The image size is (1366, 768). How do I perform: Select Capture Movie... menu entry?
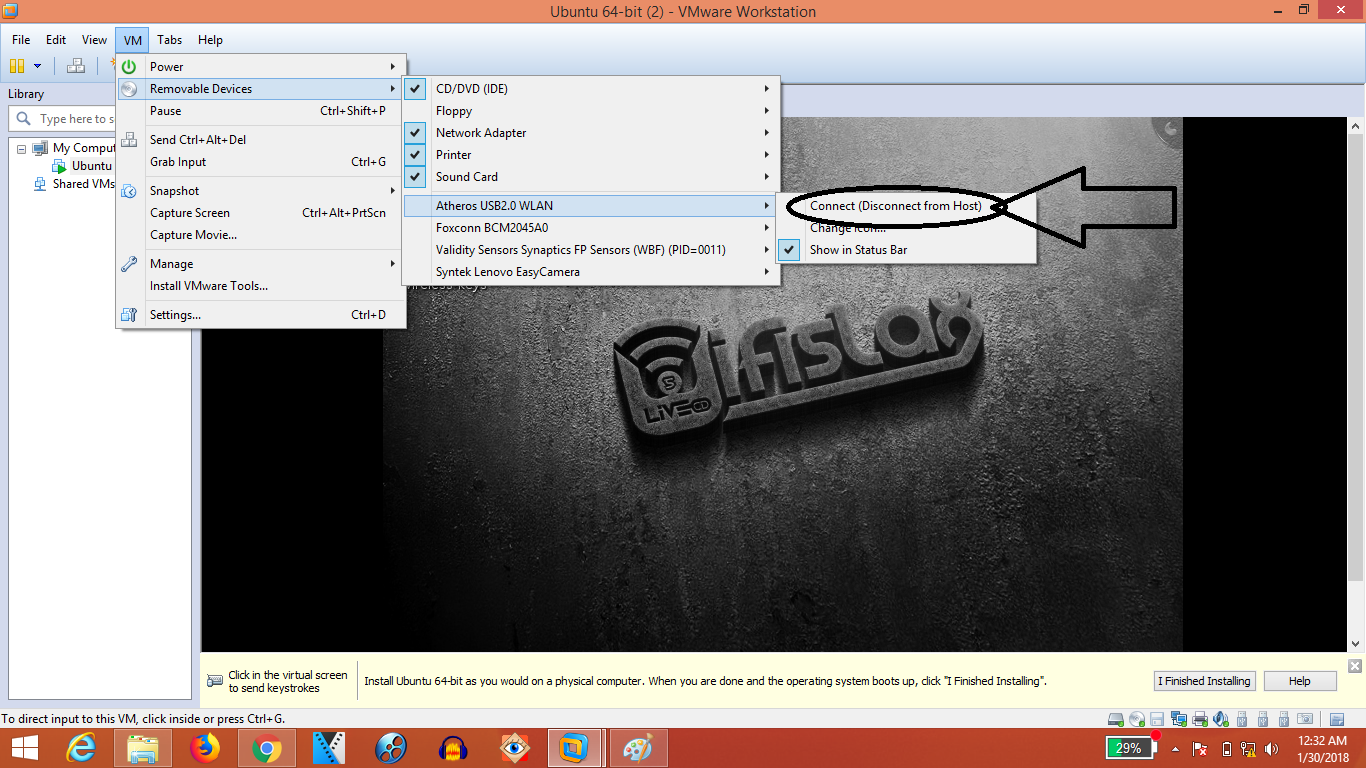[x=261, y=235]
